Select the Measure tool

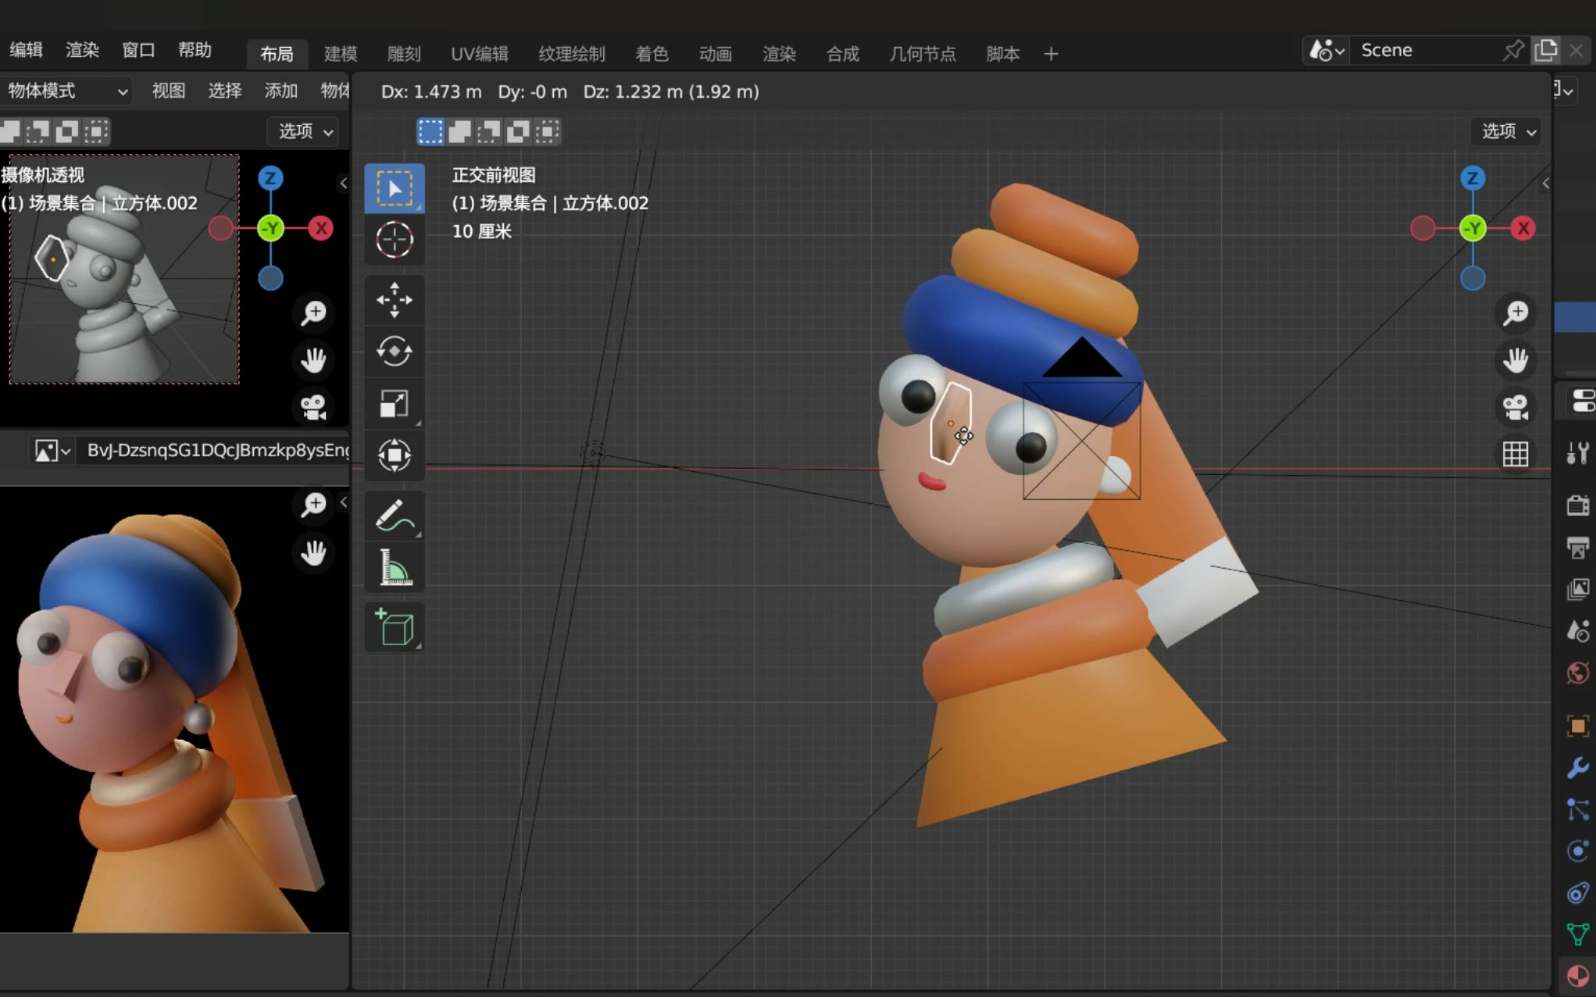pos(394,568)
